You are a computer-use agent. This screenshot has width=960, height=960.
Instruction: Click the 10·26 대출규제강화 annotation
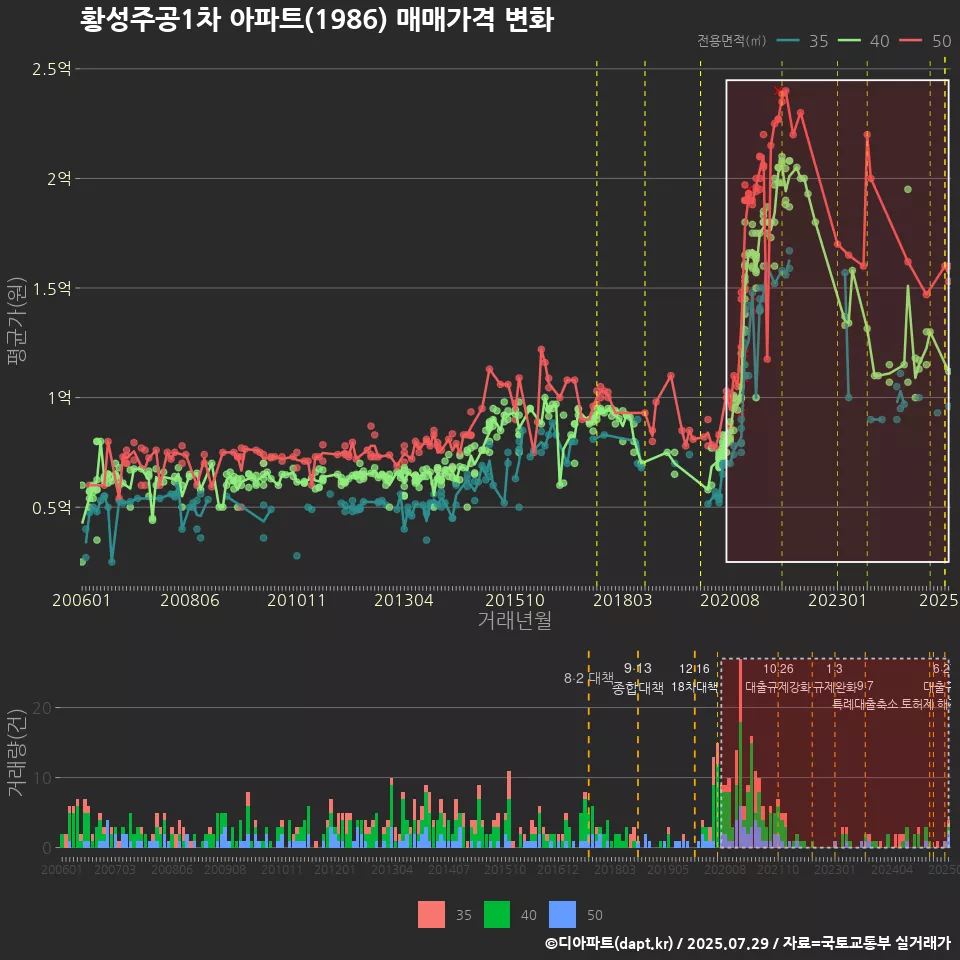[x=778, y=678]
